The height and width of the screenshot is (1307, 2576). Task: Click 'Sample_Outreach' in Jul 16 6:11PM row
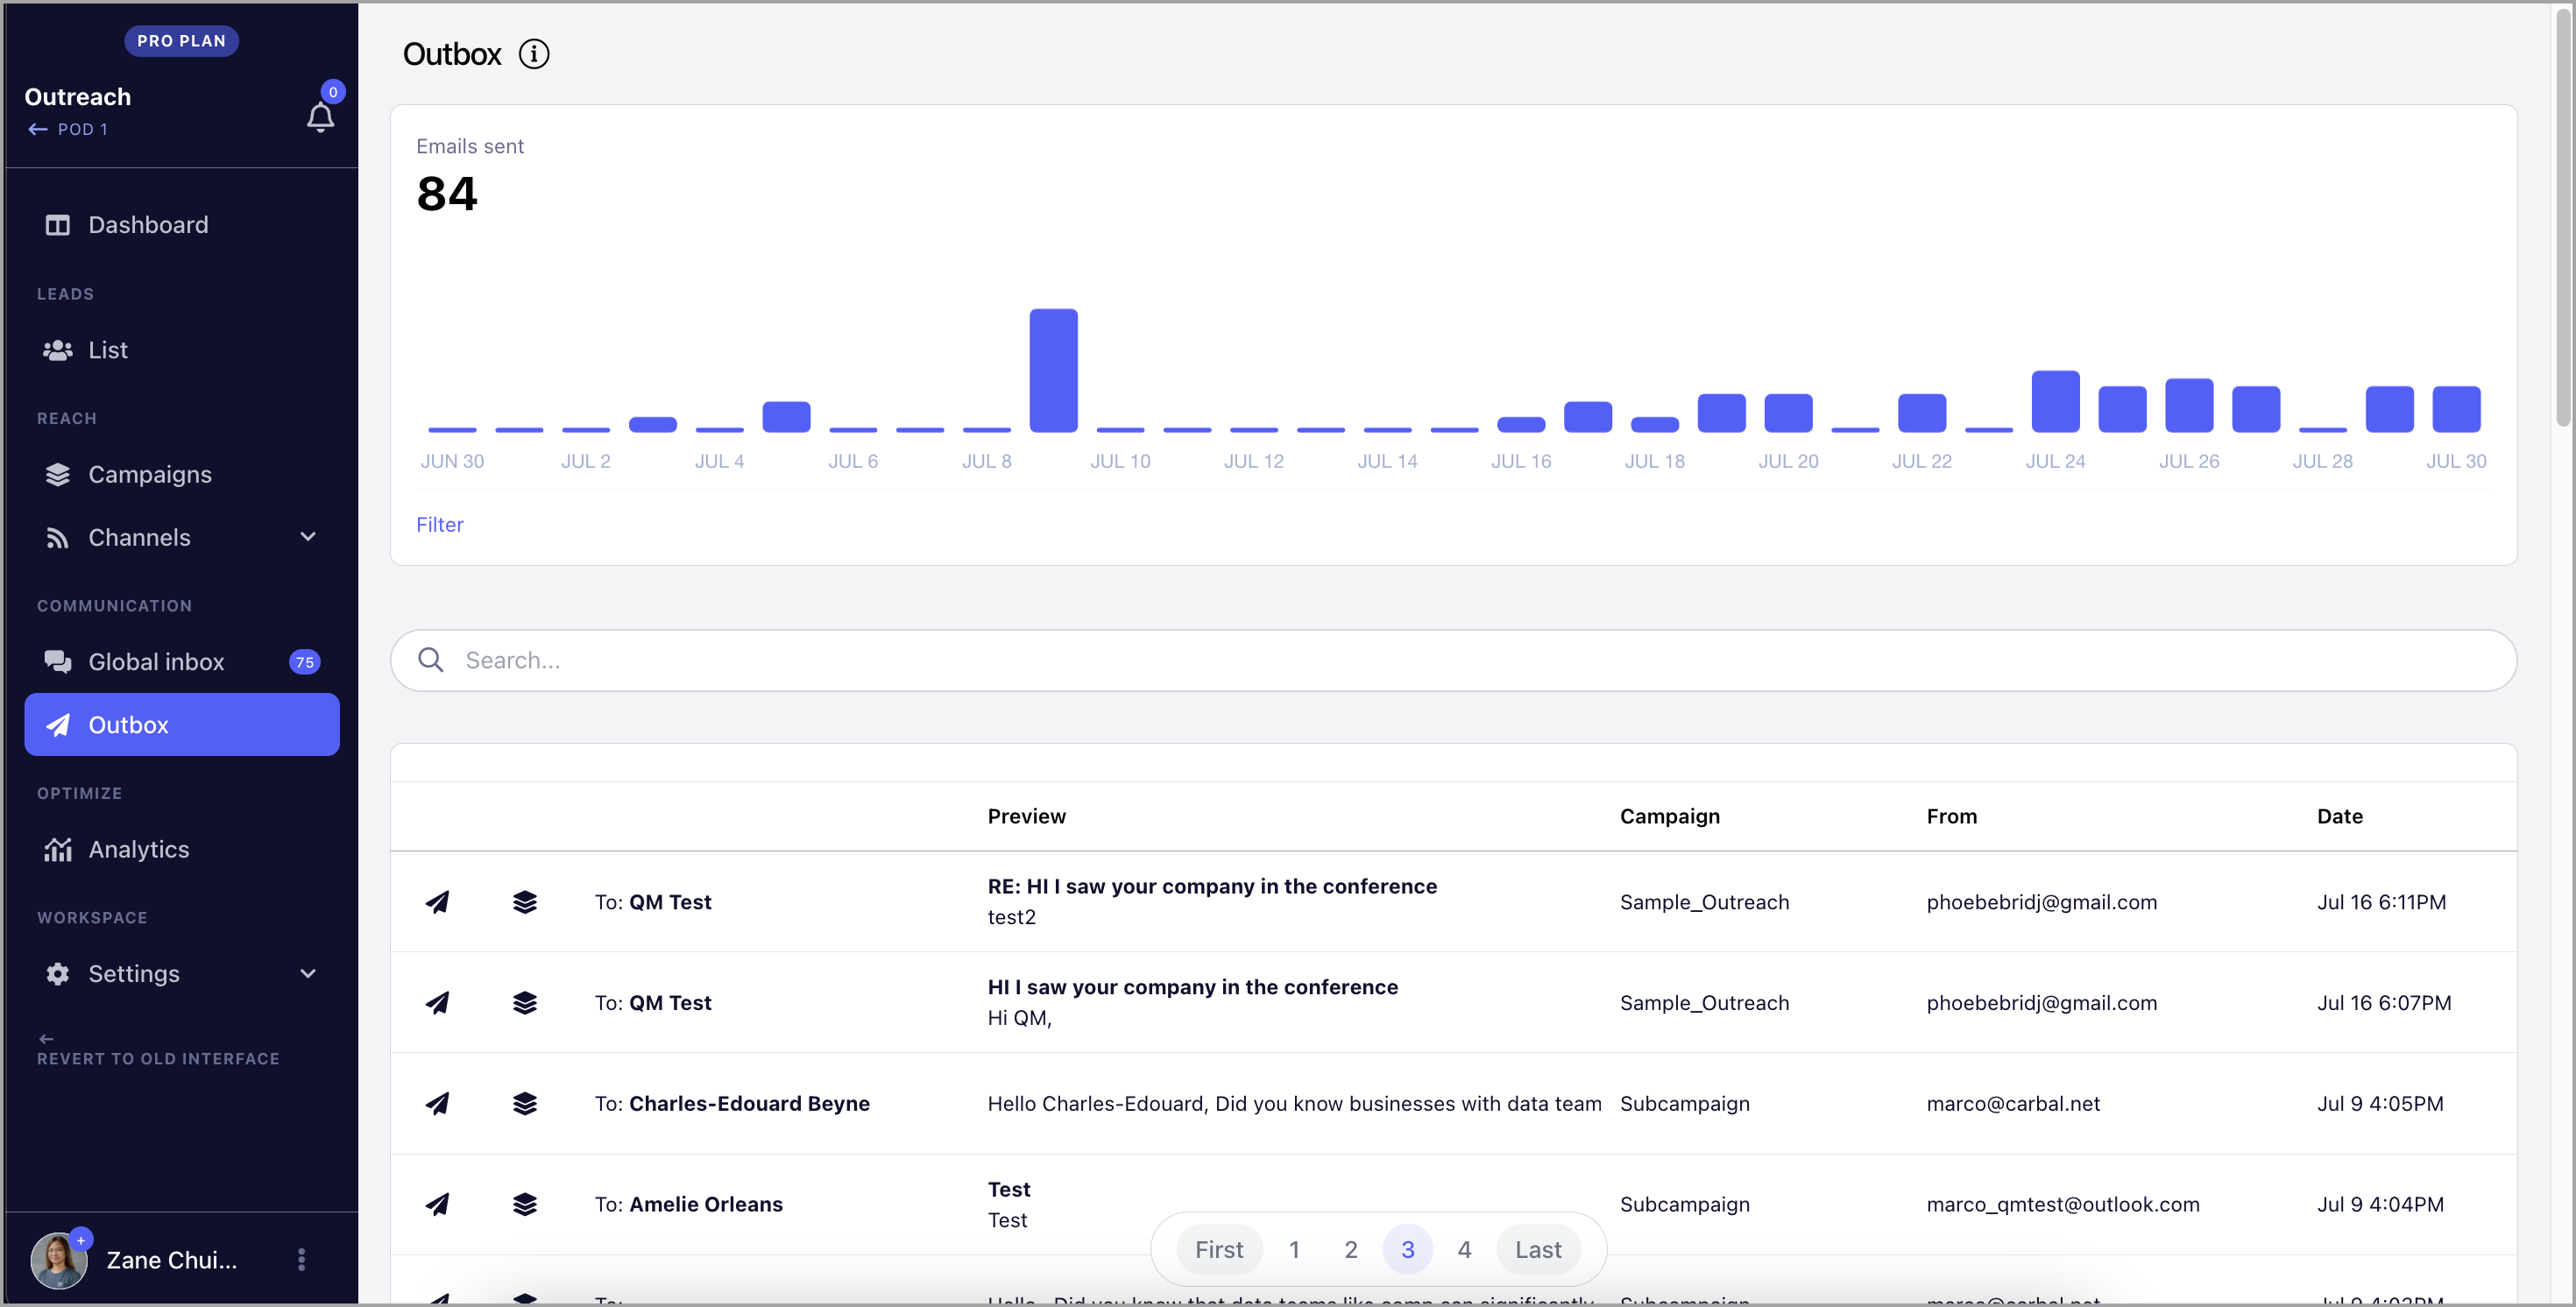coord(1704,902)
